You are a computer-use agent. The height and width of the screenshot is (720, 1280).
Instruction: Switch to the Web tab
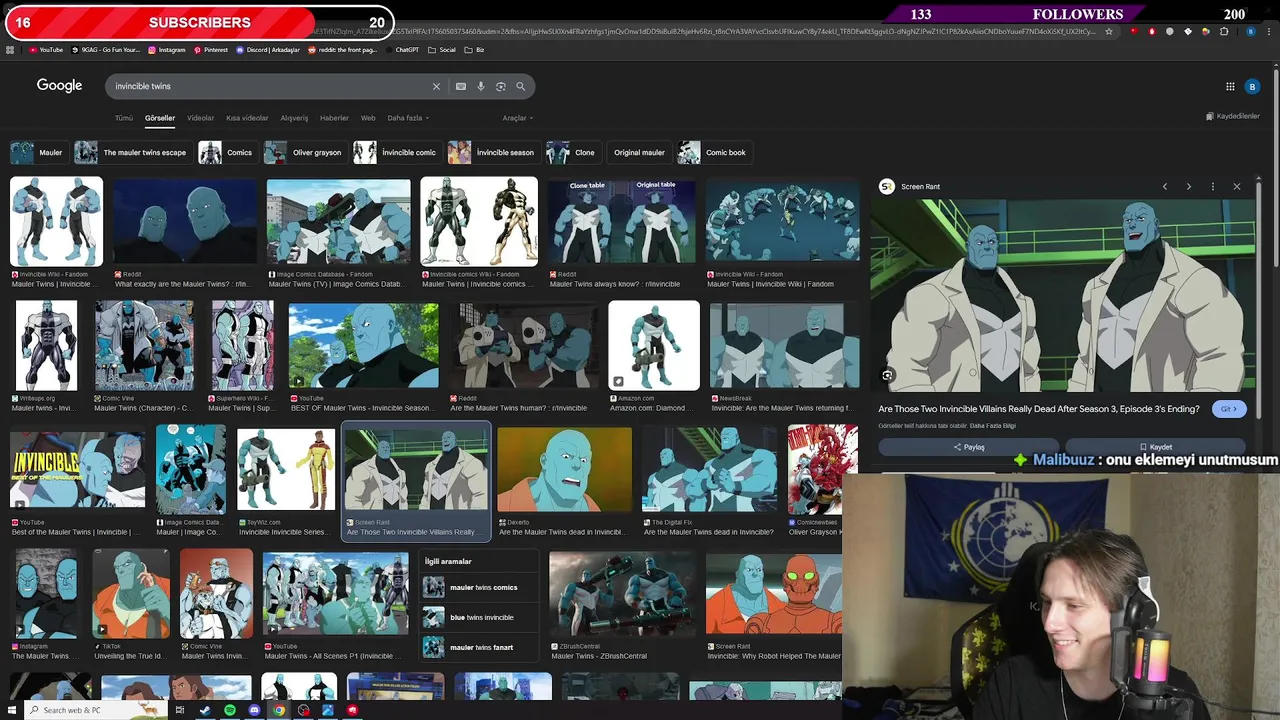pos(368,118)
